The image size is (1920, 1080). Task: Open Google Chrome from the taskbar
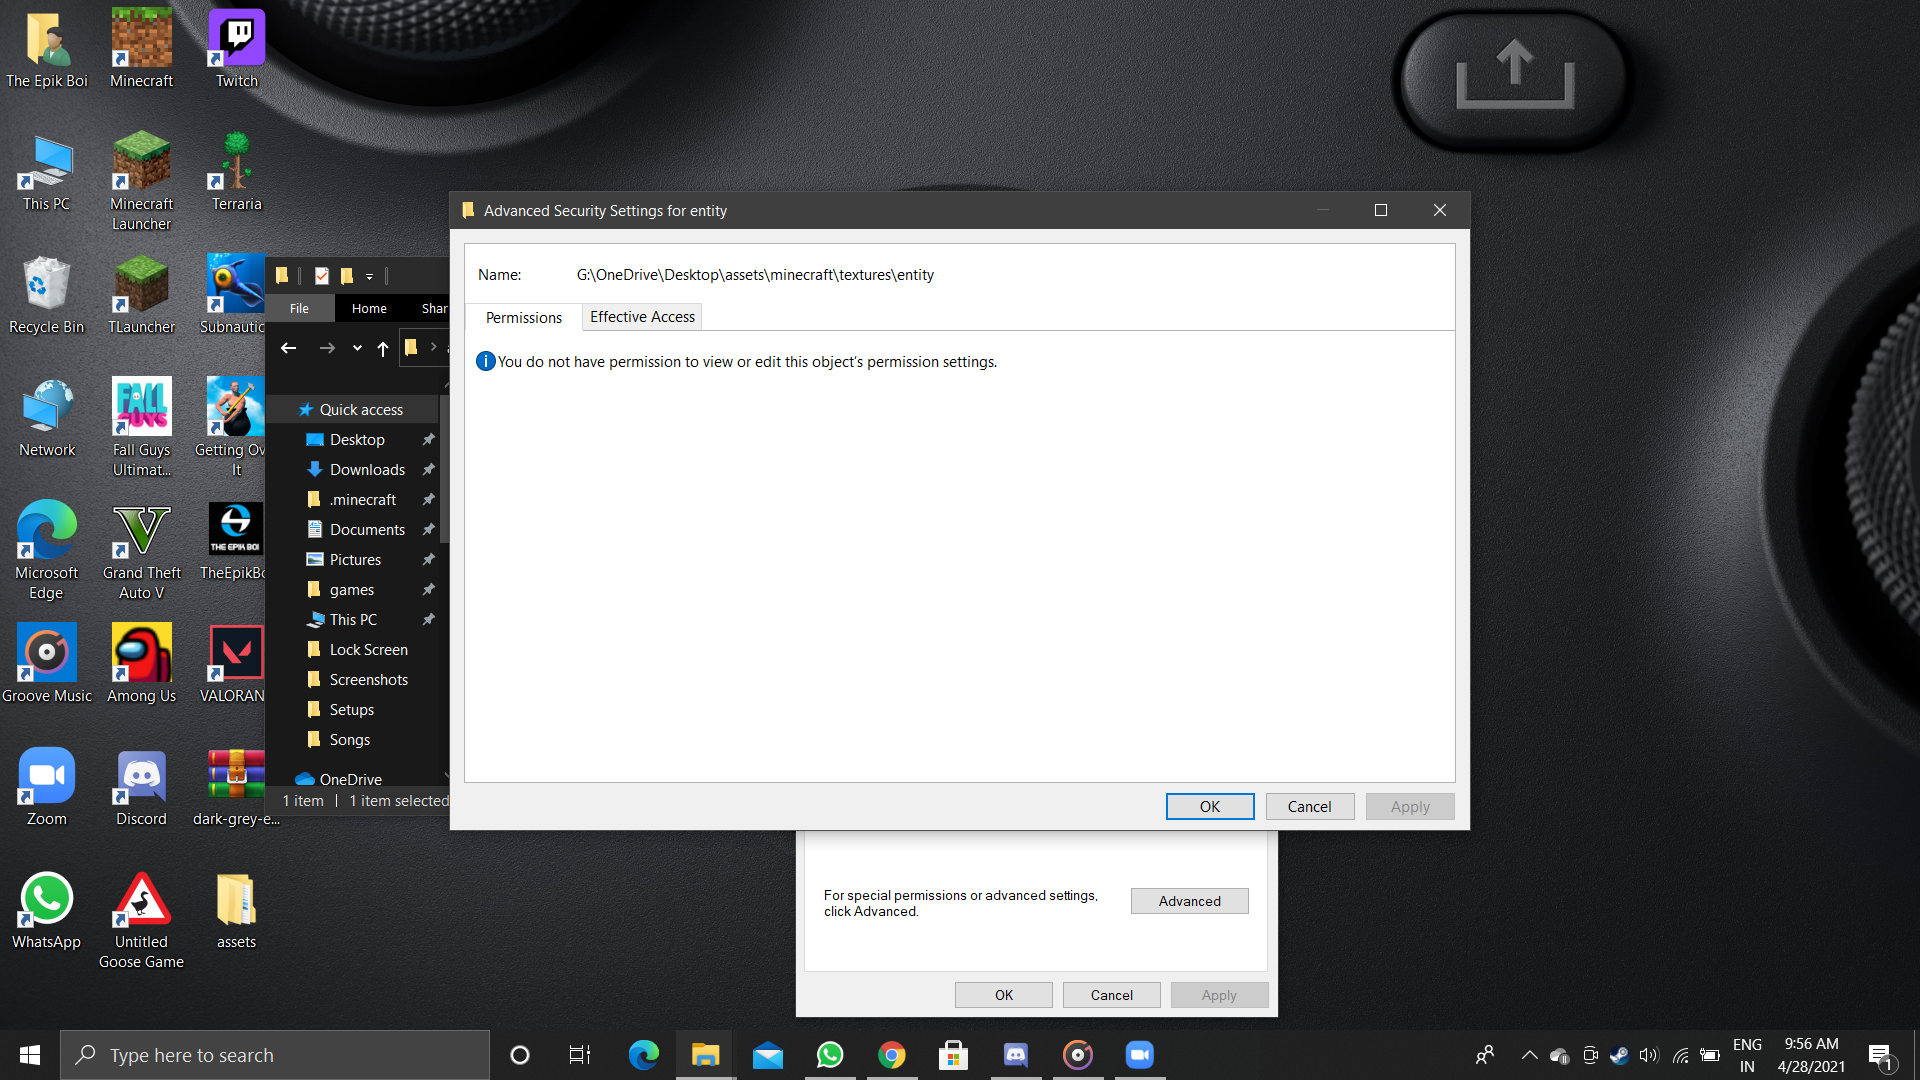tap(891, 1055)
